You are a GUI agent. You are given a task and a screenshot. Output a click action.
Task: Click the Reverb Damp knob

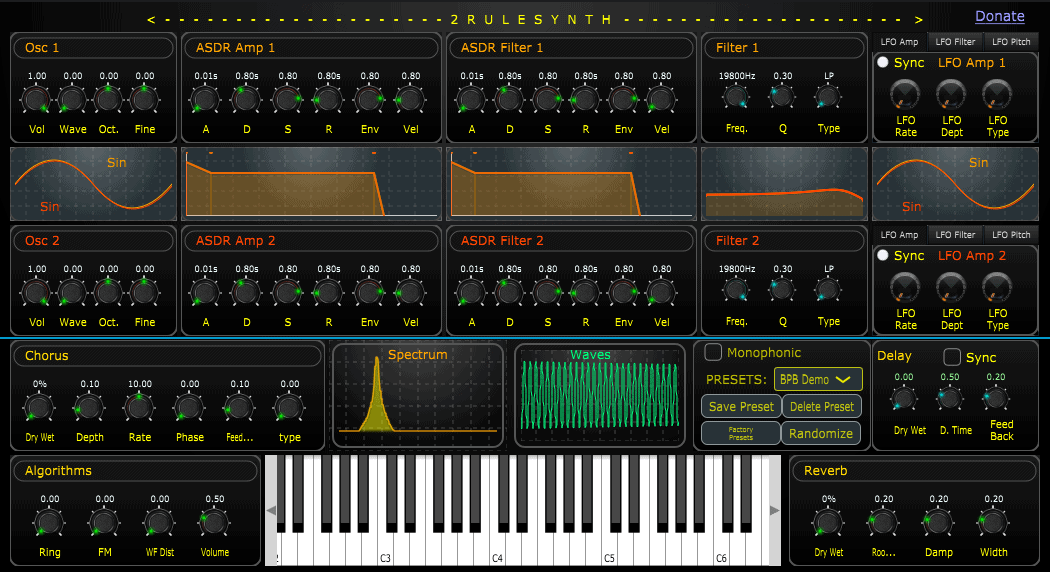[938, 522]
